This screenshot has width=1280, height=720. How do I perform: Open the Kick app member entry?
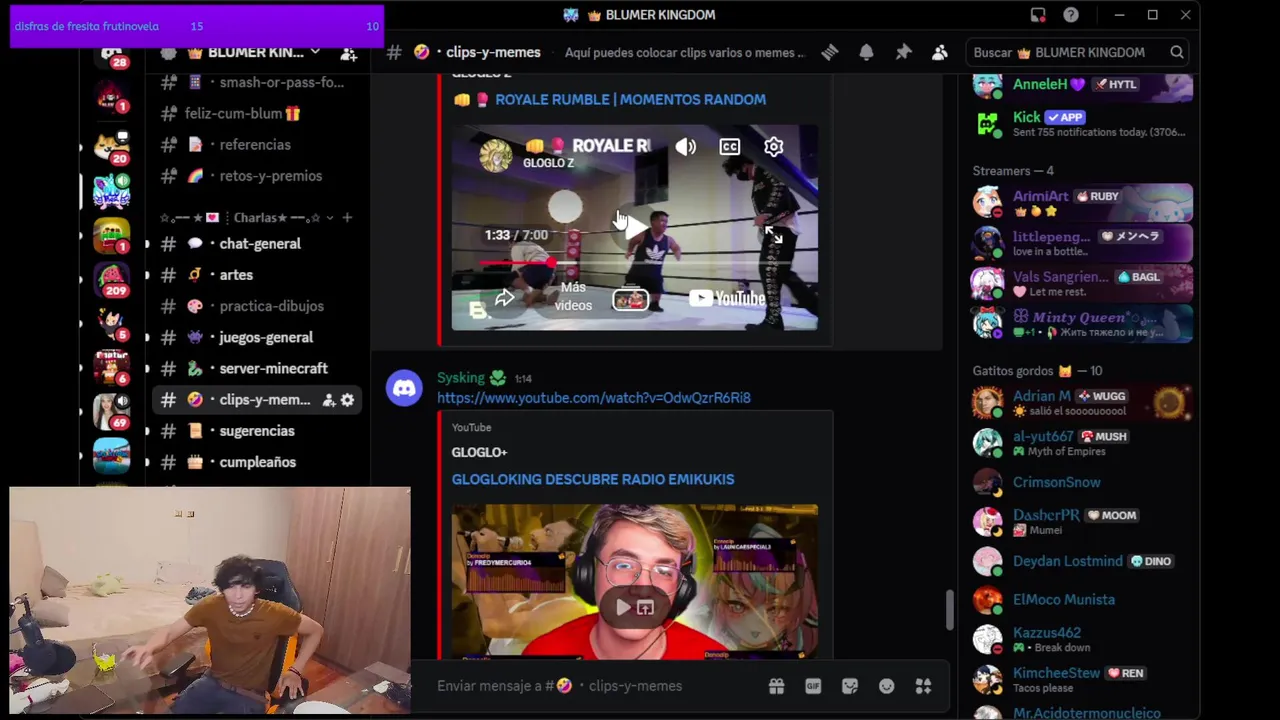point(1082,124)
